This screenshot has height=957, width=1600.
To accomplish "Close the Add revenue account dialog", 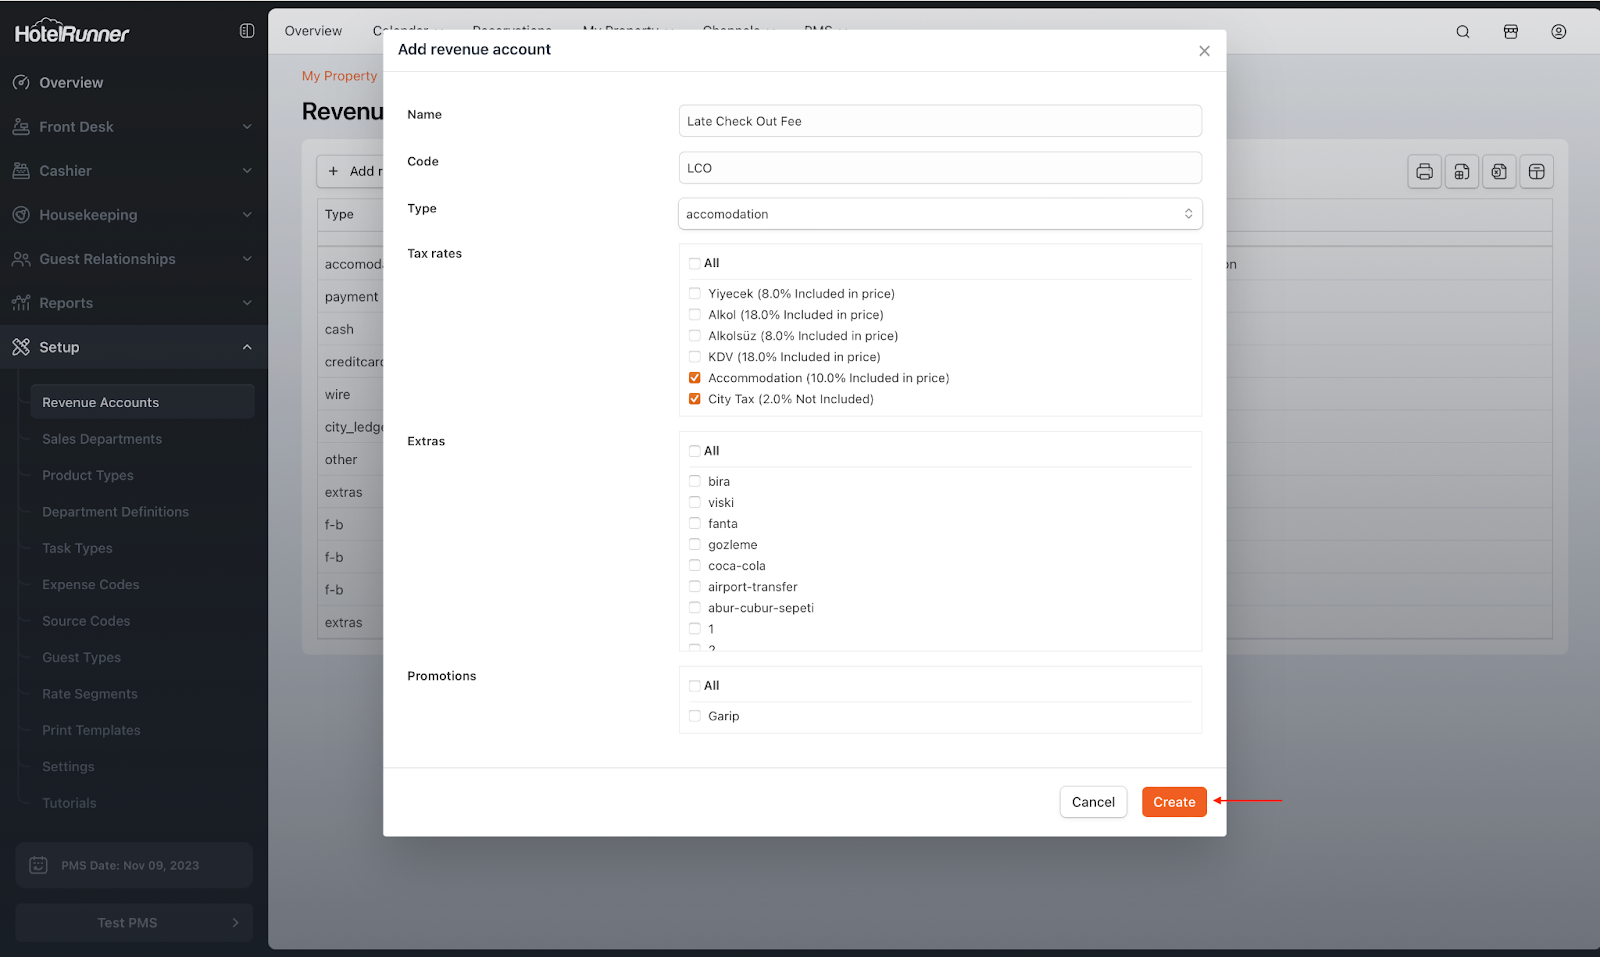I will (x=1204, y=51).
